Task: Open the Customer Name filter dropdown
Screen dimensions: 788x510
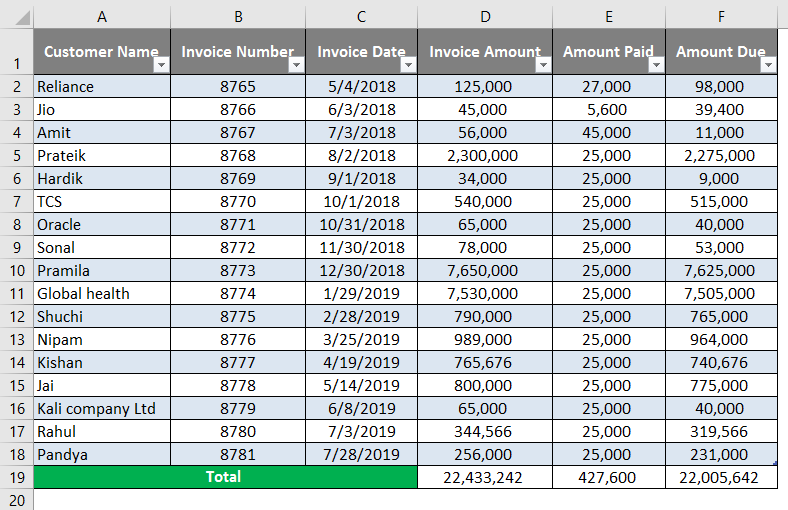Action: (x=162, y=65)
